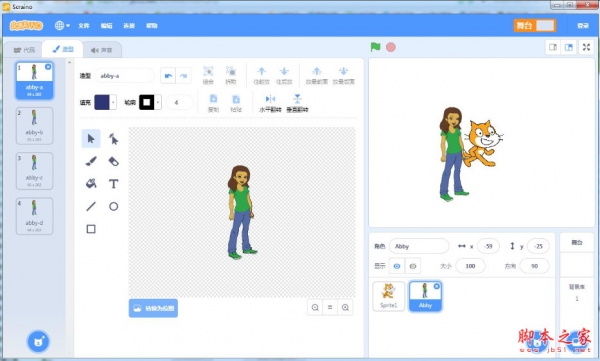Click the black outline color swatch

coord(147,102)
